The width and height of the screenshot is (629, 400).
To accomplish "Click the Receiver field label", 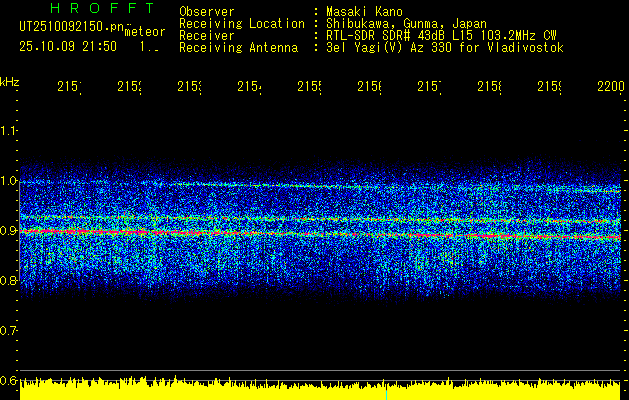I will (207, 36).
